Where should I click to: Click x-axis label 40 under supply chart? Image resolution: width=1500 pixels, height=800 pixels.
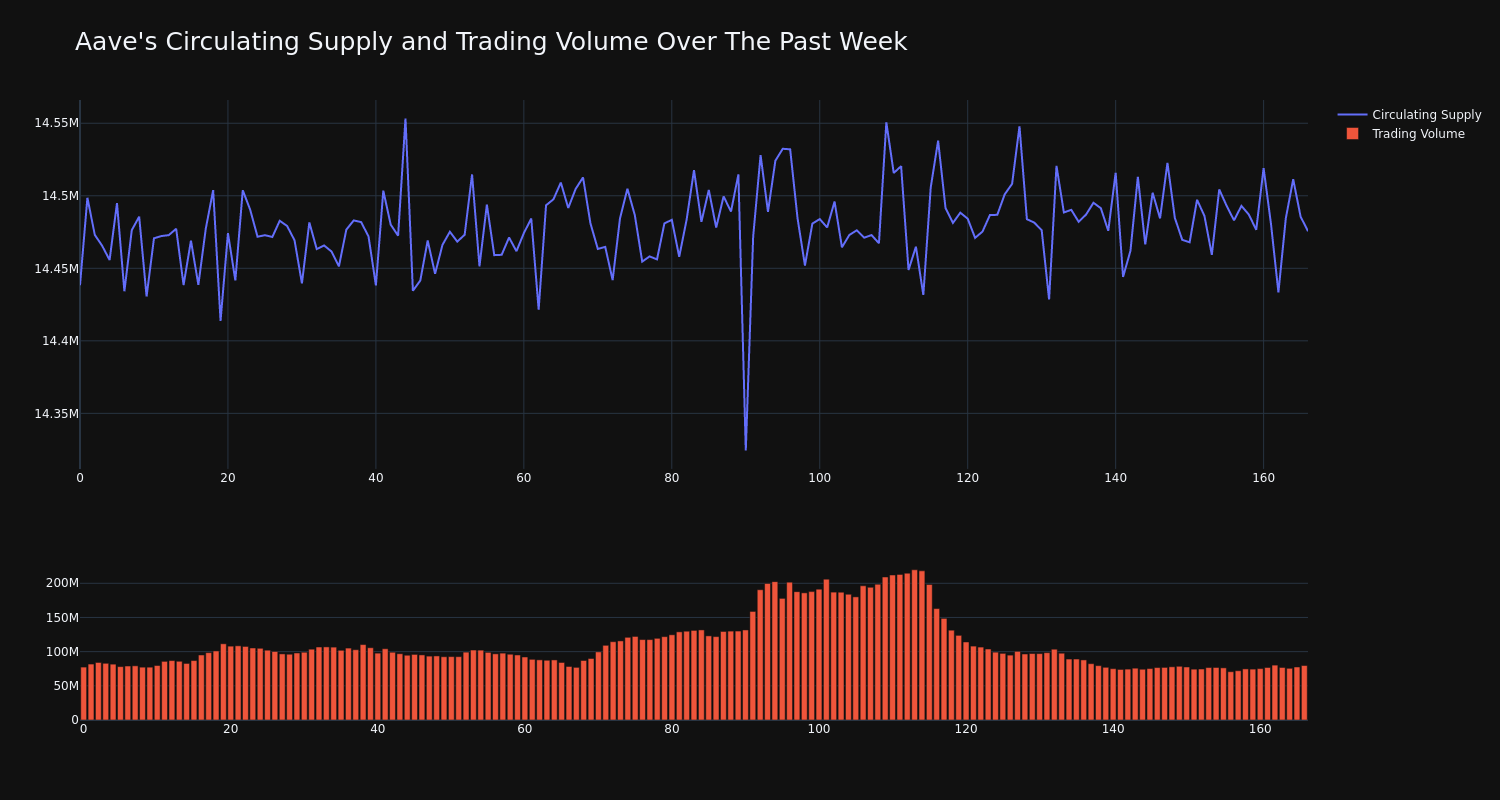[x=376, y=478]
